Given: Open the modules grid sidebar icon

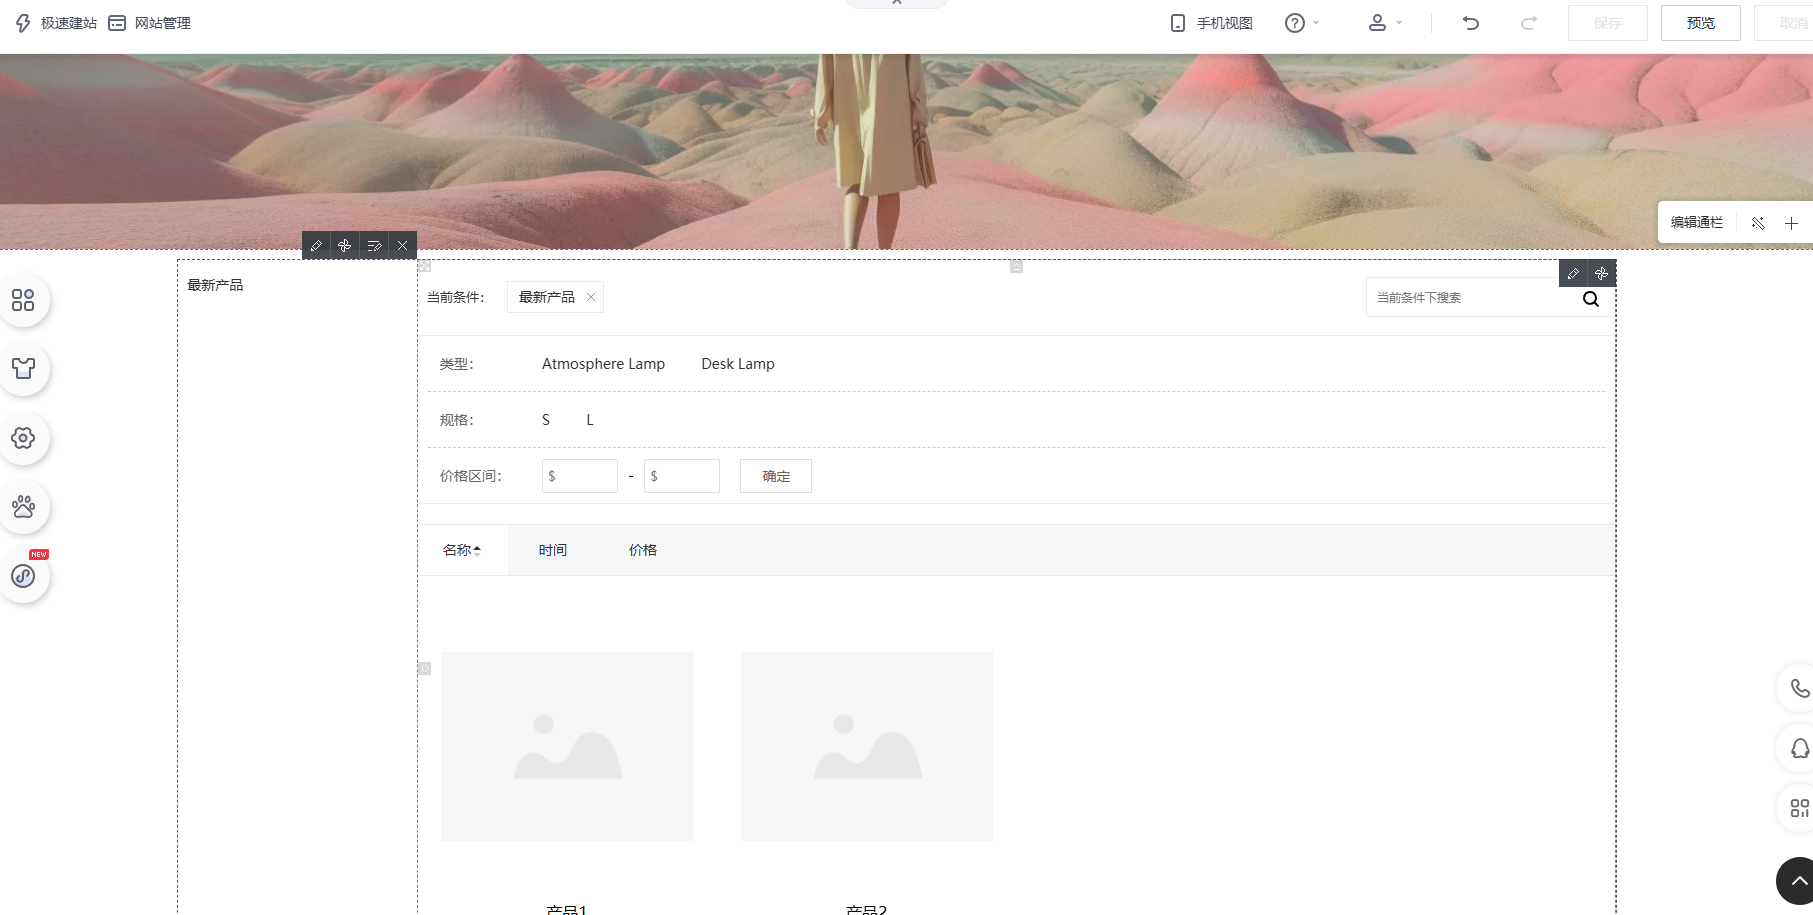Looking at the screenshot, I should pos(23,300).
